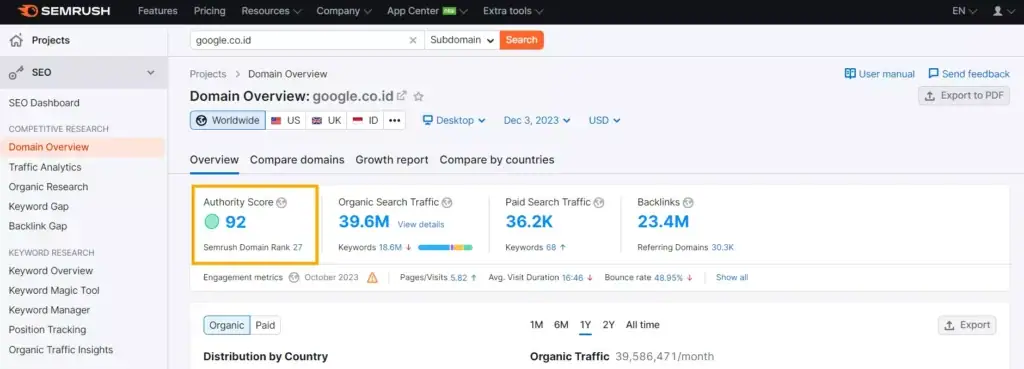1024x369 pixels.
Task: Click View details link
Action: tap(421, 225)
